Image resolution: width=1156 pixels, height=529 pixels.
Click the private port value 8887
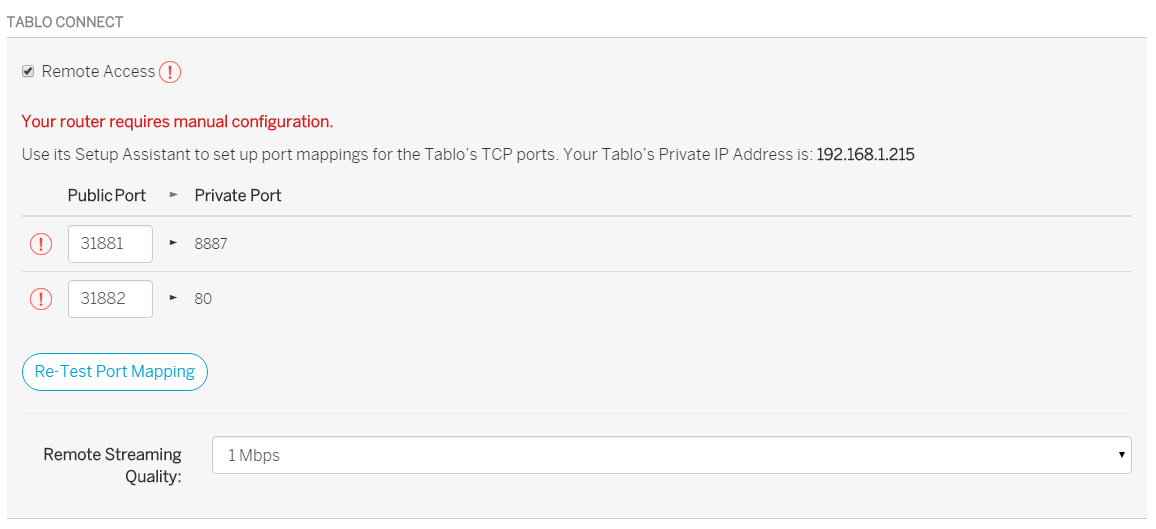click(211, 244)
